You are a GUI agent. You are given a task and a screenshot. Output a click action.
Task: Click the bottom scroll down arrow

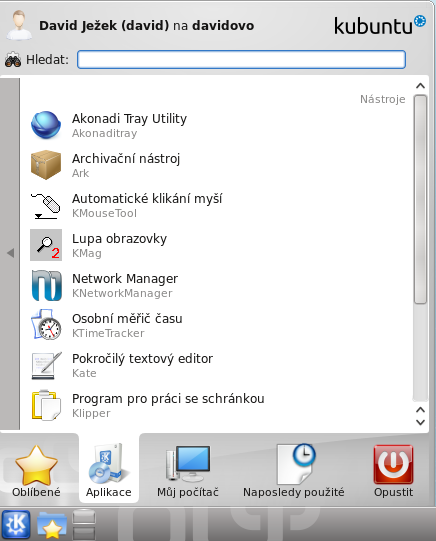coord(420,422)
